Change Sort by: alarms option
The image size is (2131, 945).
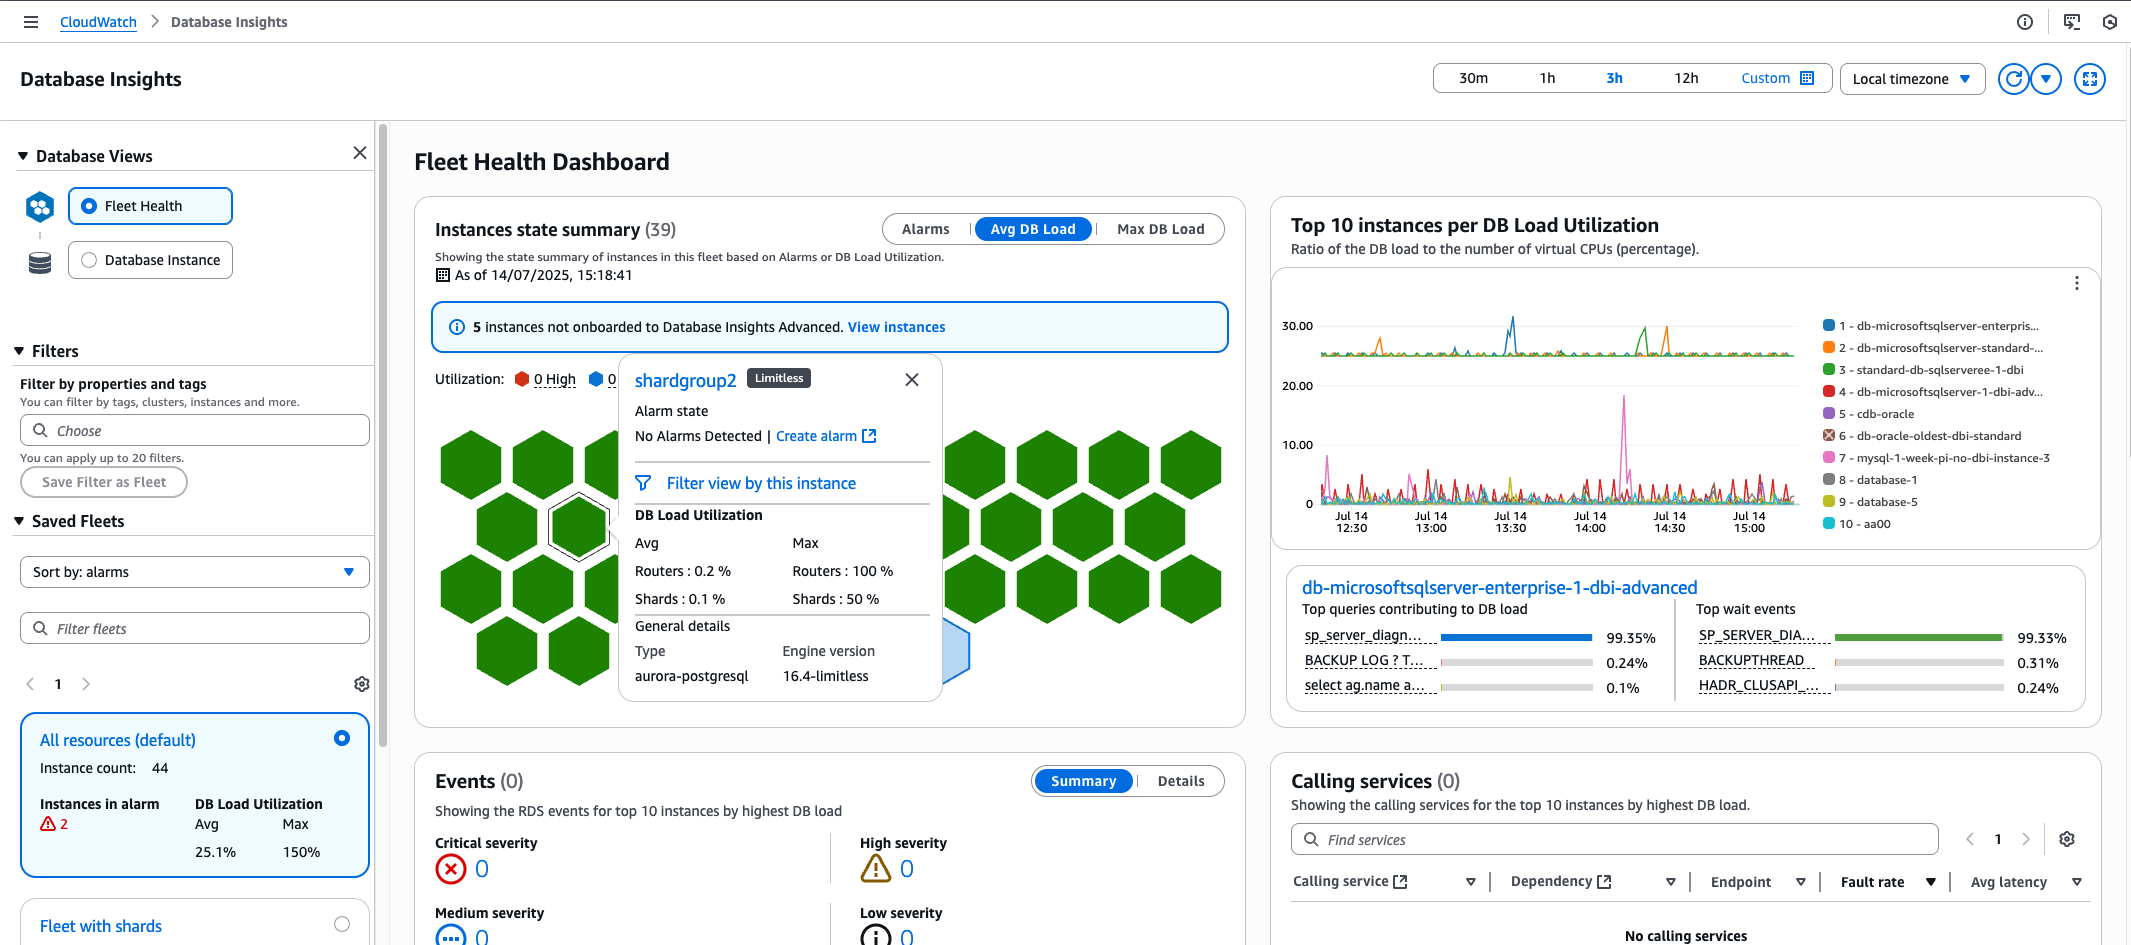[194, 571]
